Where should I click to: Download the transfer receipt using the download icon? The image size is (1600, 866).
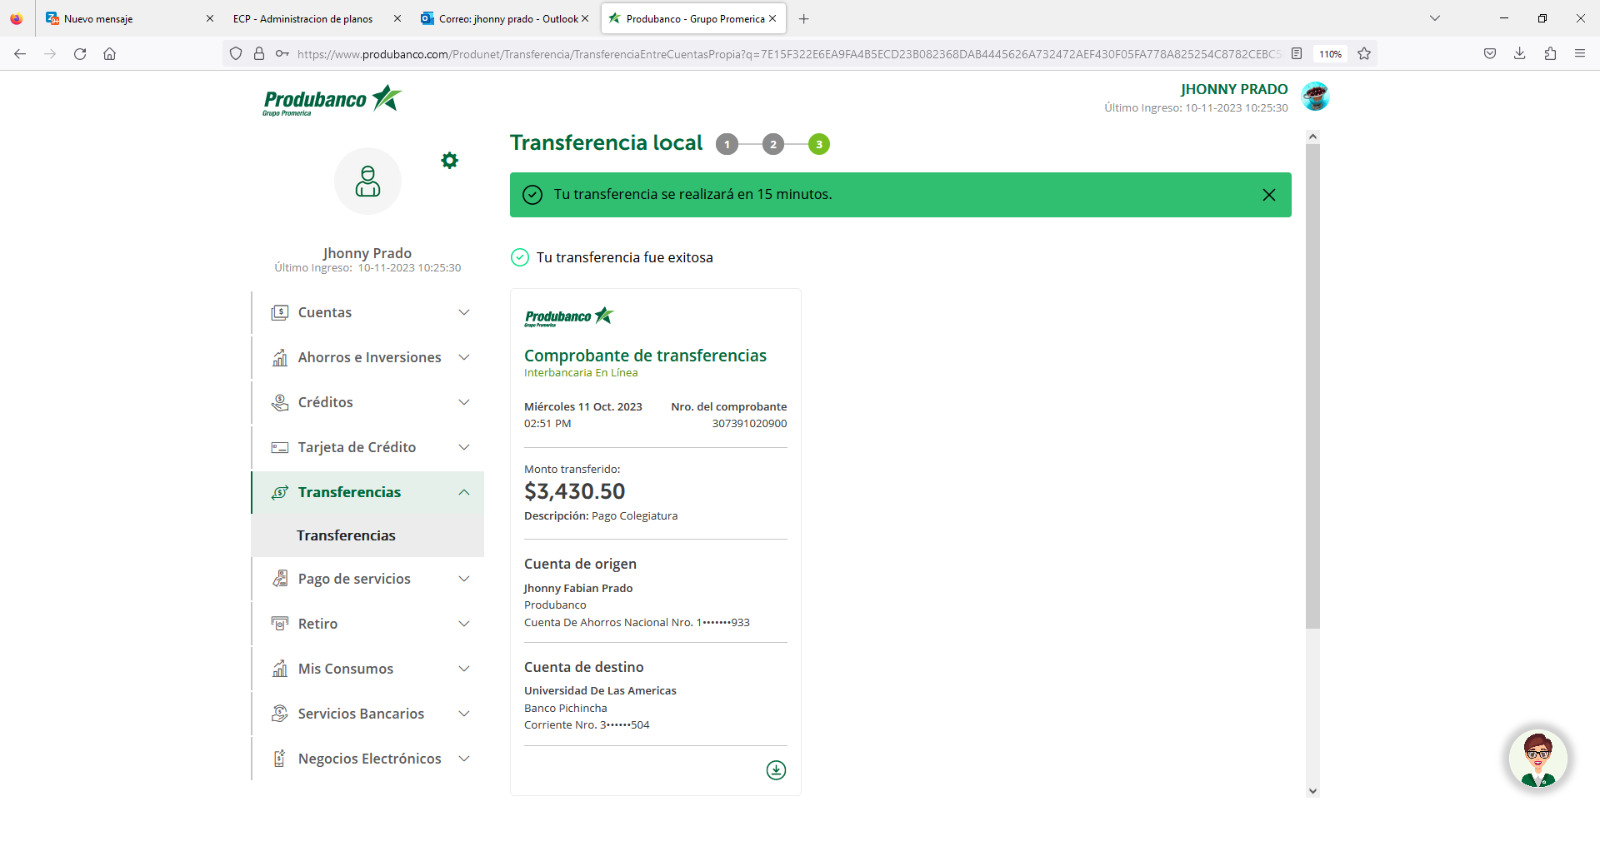776,770
